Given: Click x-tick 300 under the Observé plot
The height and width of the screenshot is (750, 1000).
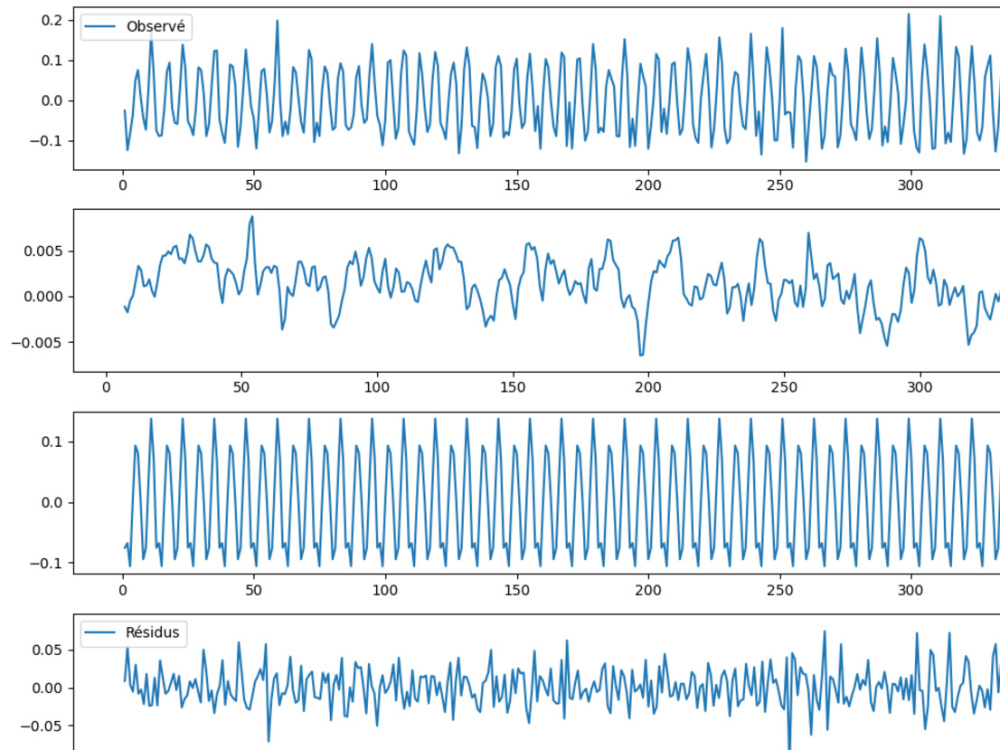Looking at the screenshot, I should point(910,186).
